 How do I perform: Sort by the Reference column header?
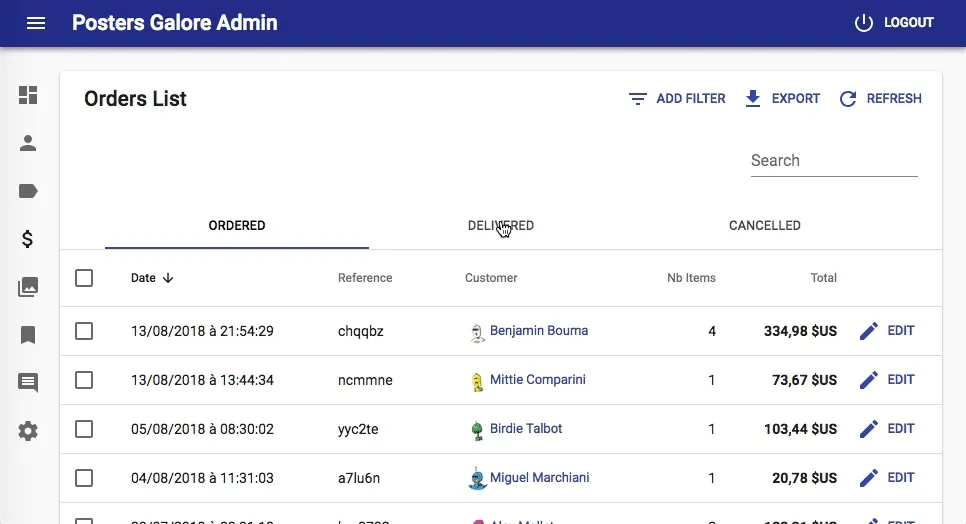tap(365, 278)
